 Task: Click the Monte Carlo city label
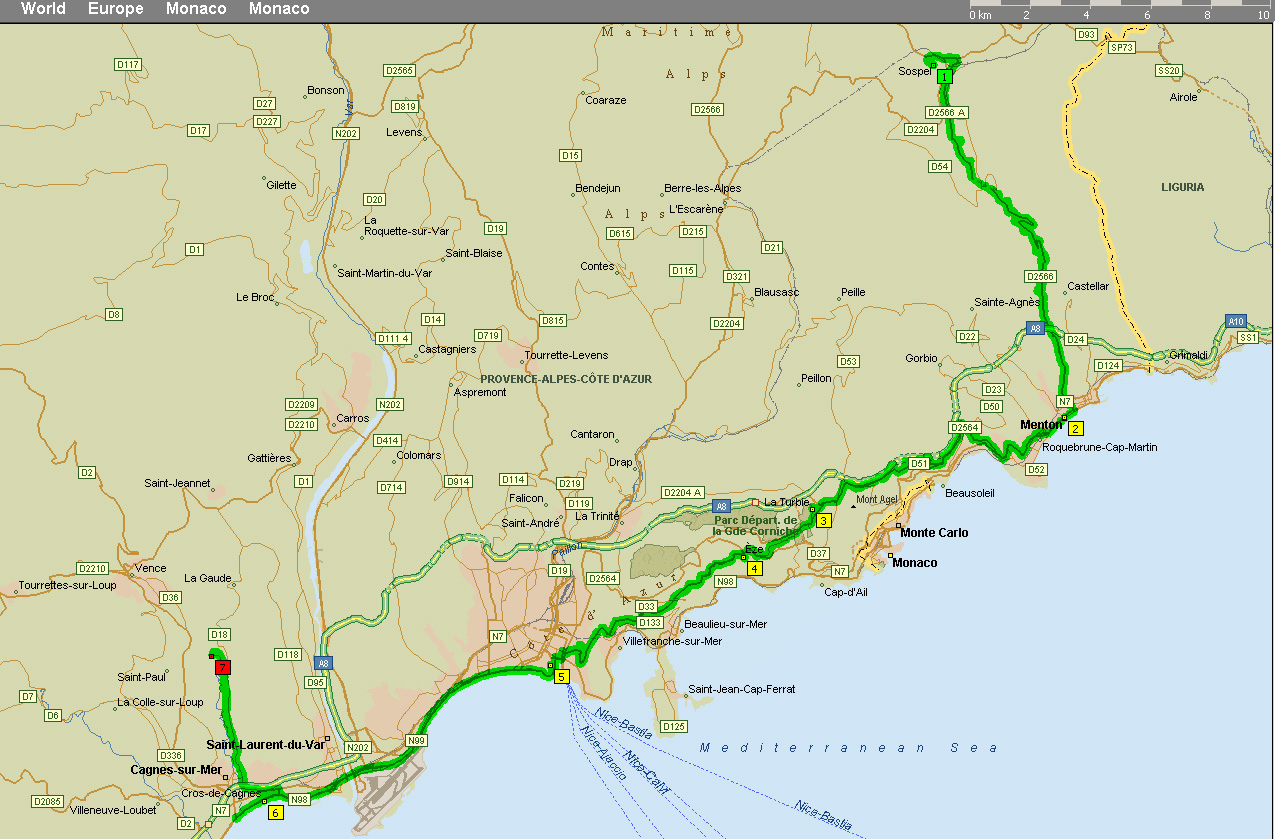coord(934,533)
